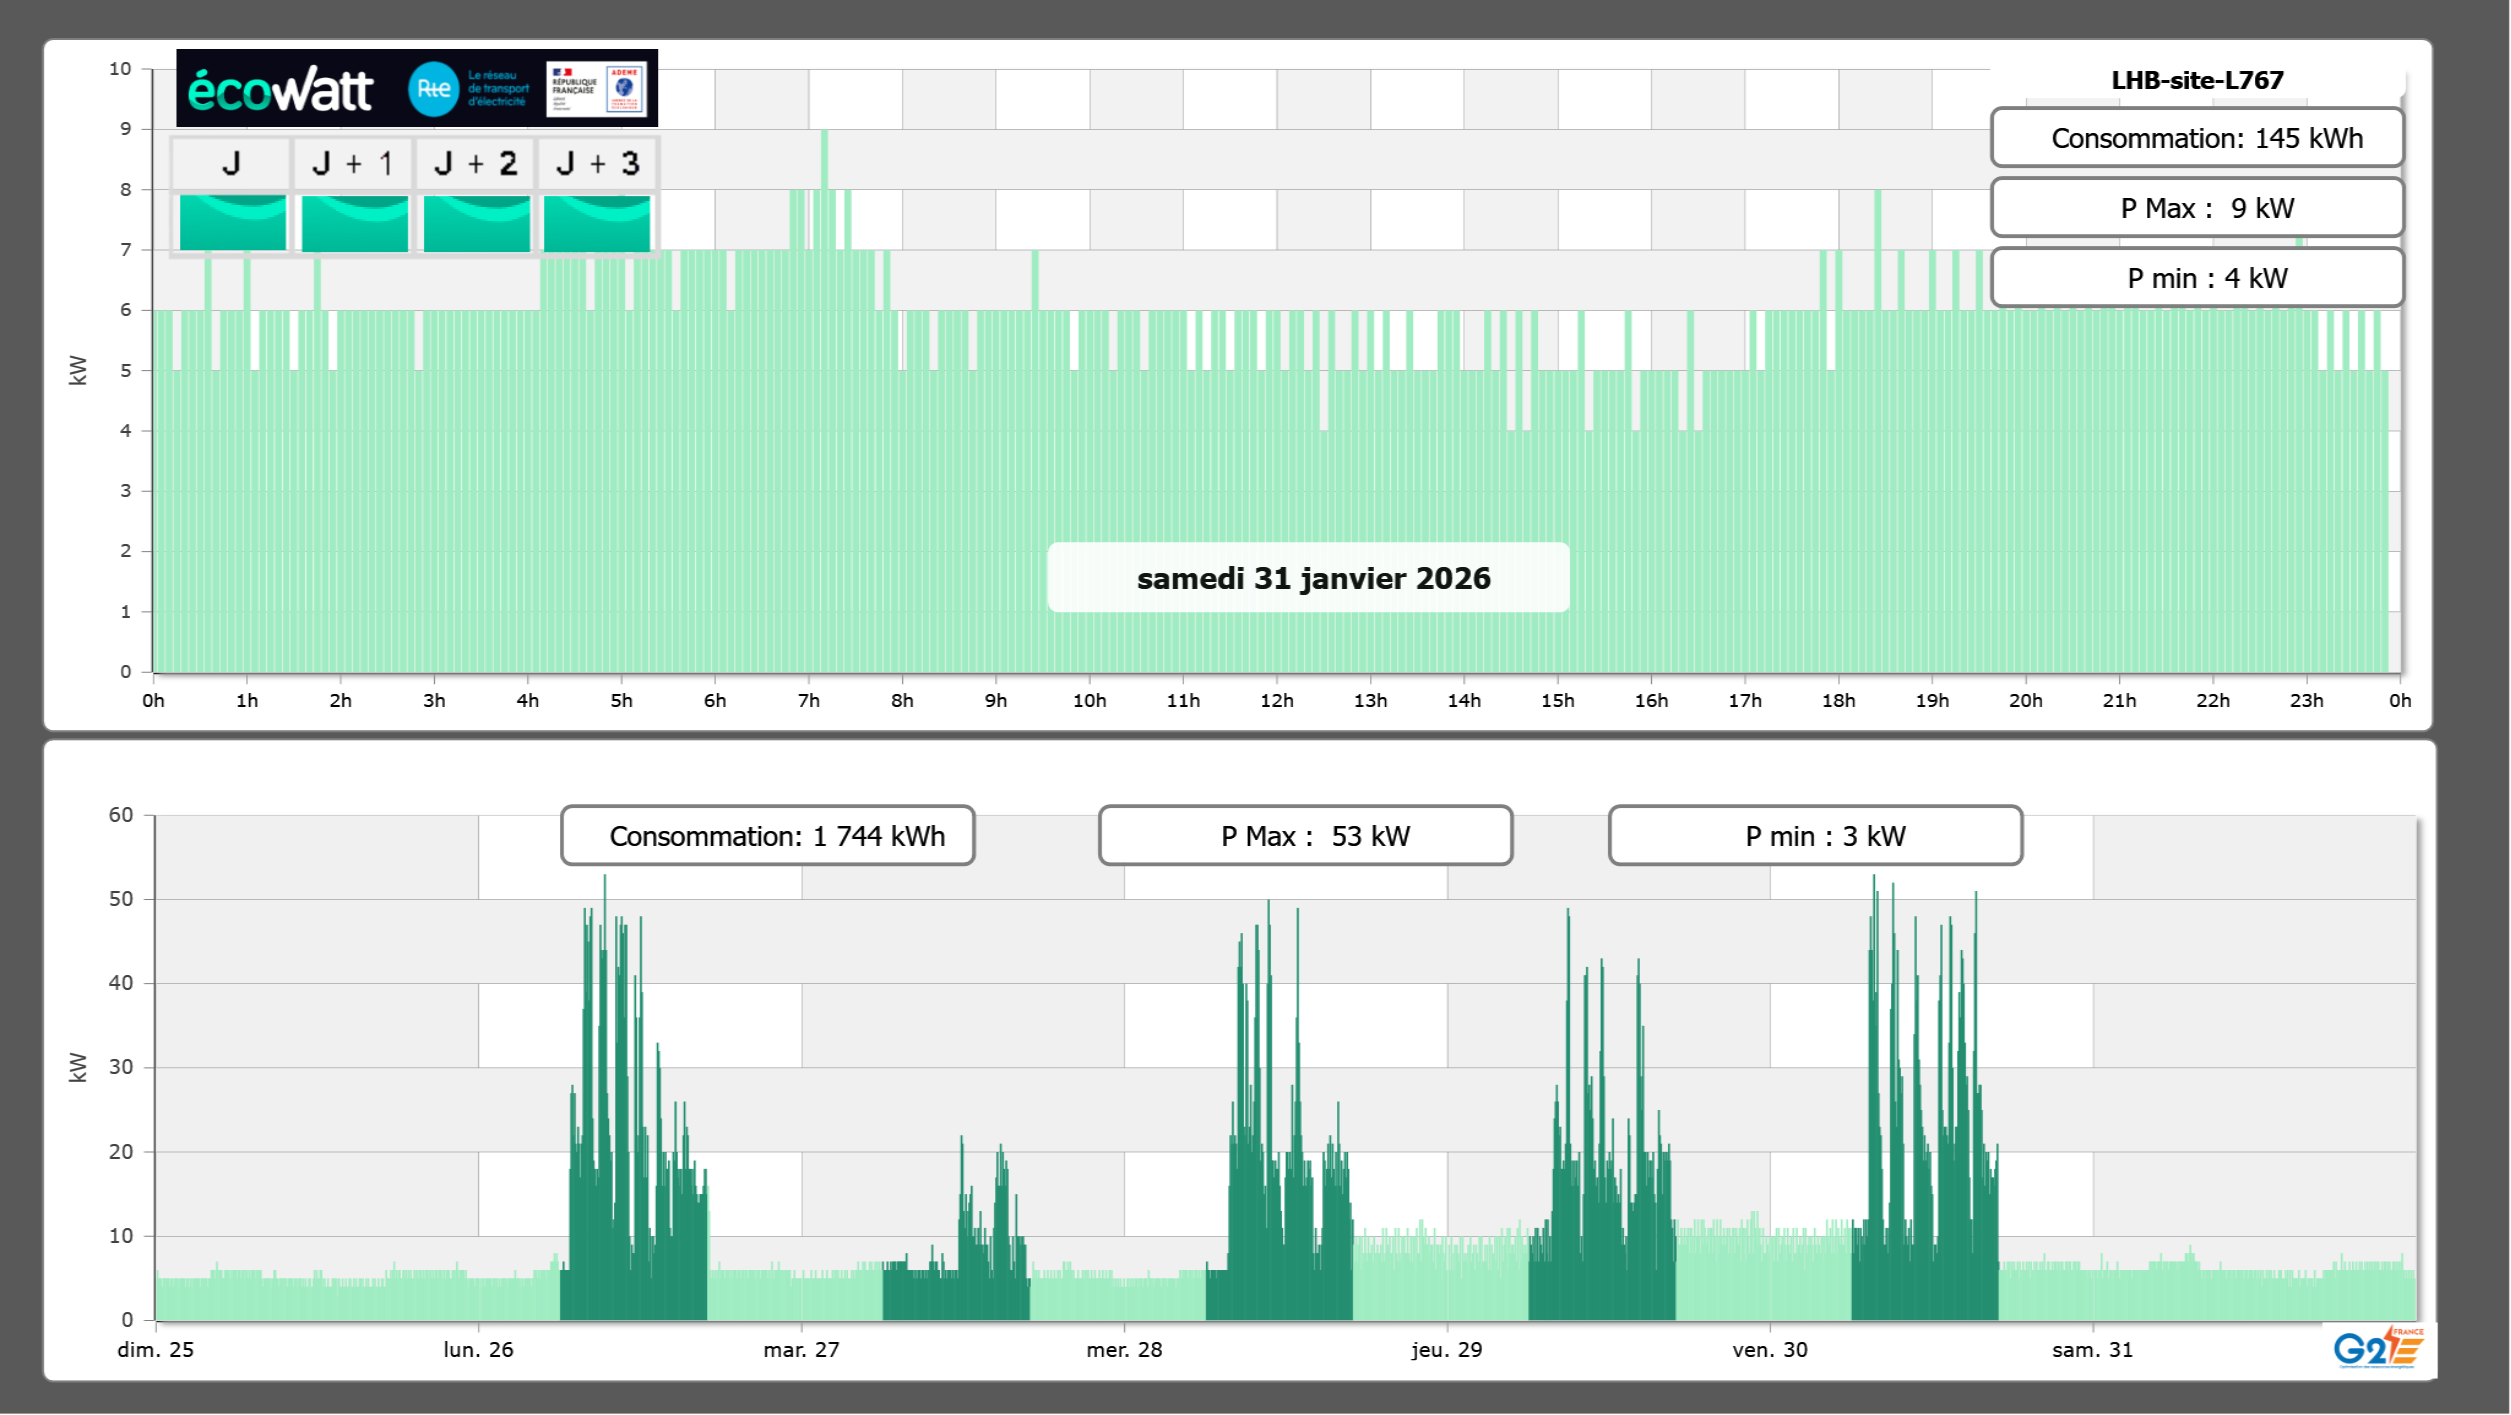Click the green signal tile under J + 2
Image resolution: width=2511 pixels, height=1415 pixels.
(477, 222)
